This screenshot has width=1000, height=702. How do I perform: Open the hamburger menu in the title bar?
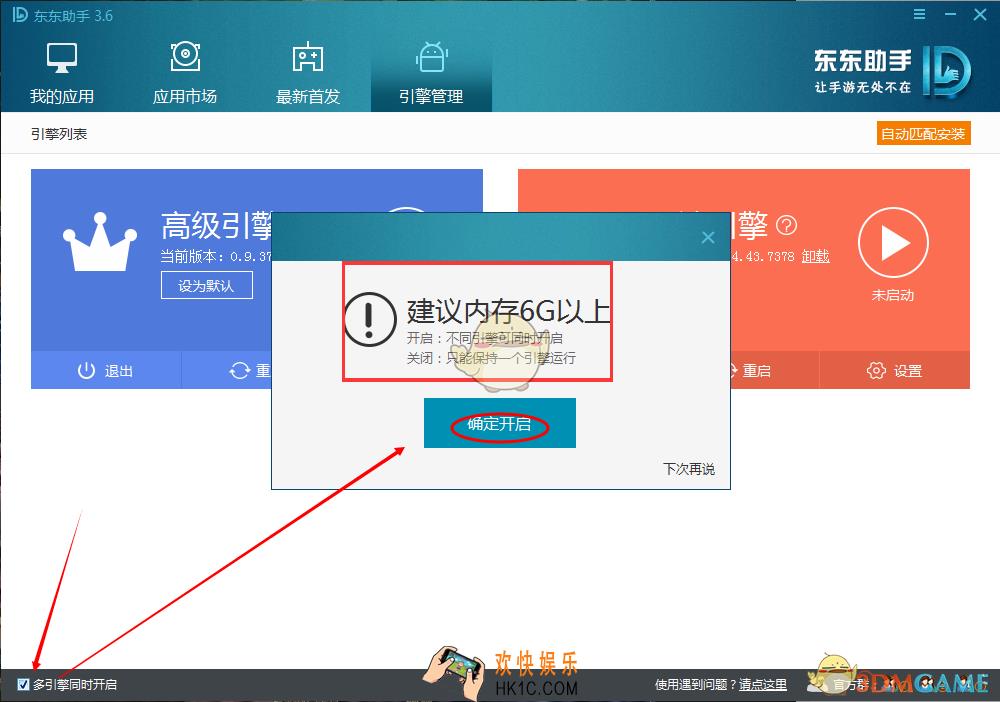[919, 14]
